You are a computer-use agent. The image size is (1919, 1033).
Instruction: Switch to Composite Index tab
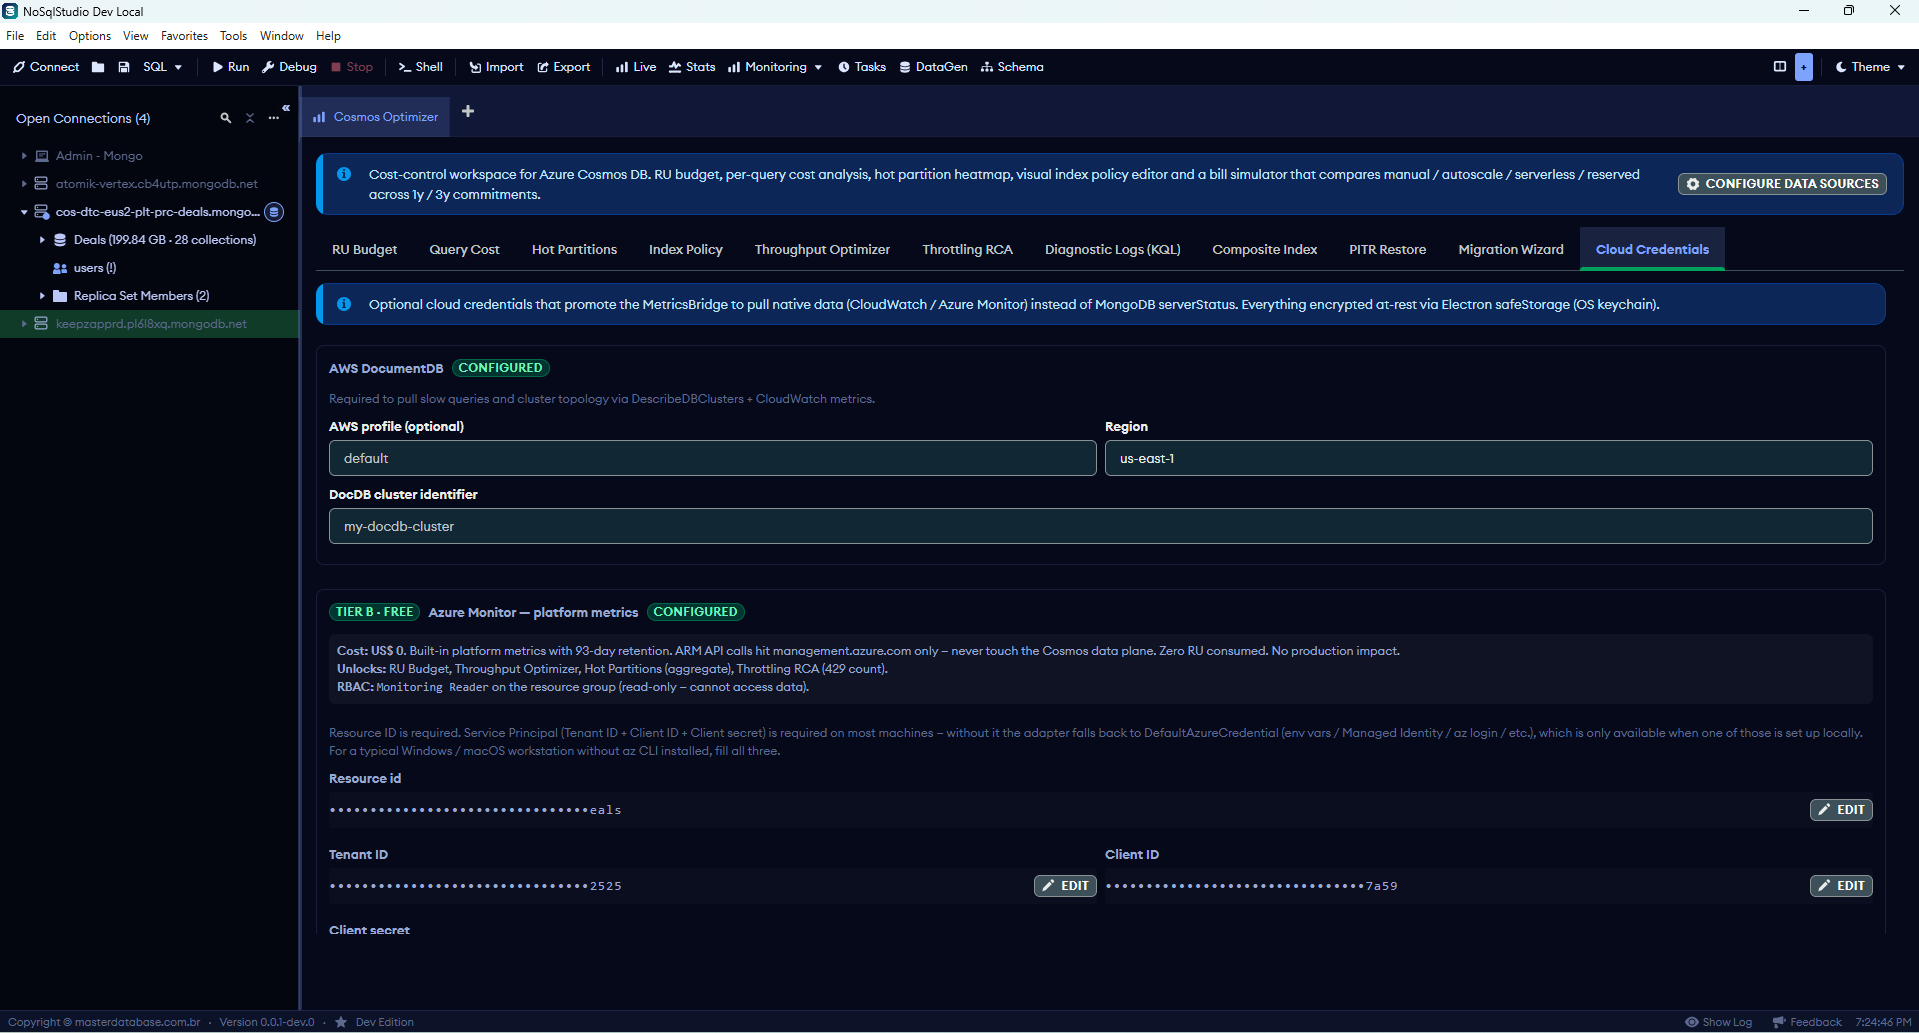1264,249
